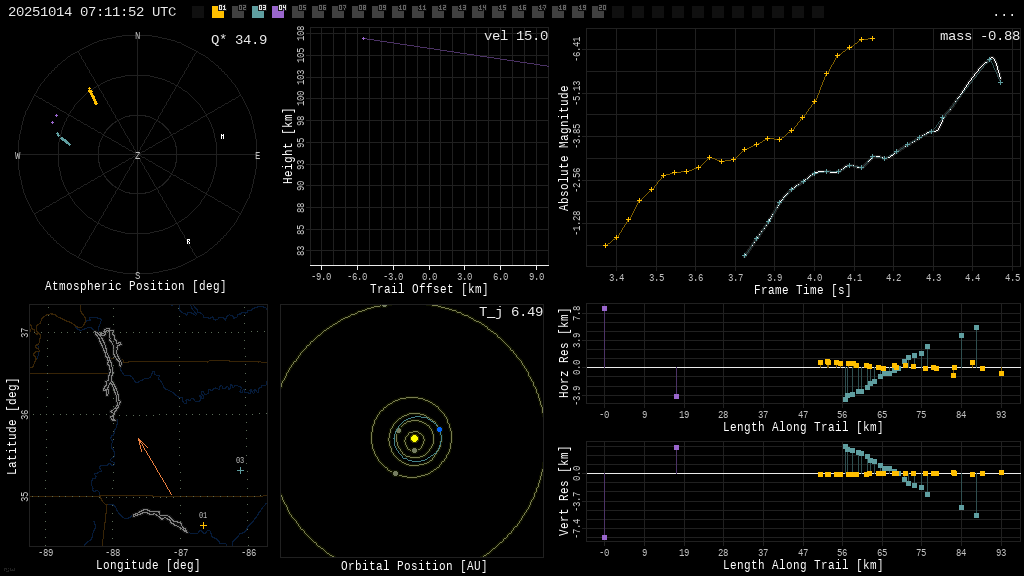The height and width of the screenshot is (576, 1024).
Task: Click the vel 15.0 label
Action: (x=516, y=36)
